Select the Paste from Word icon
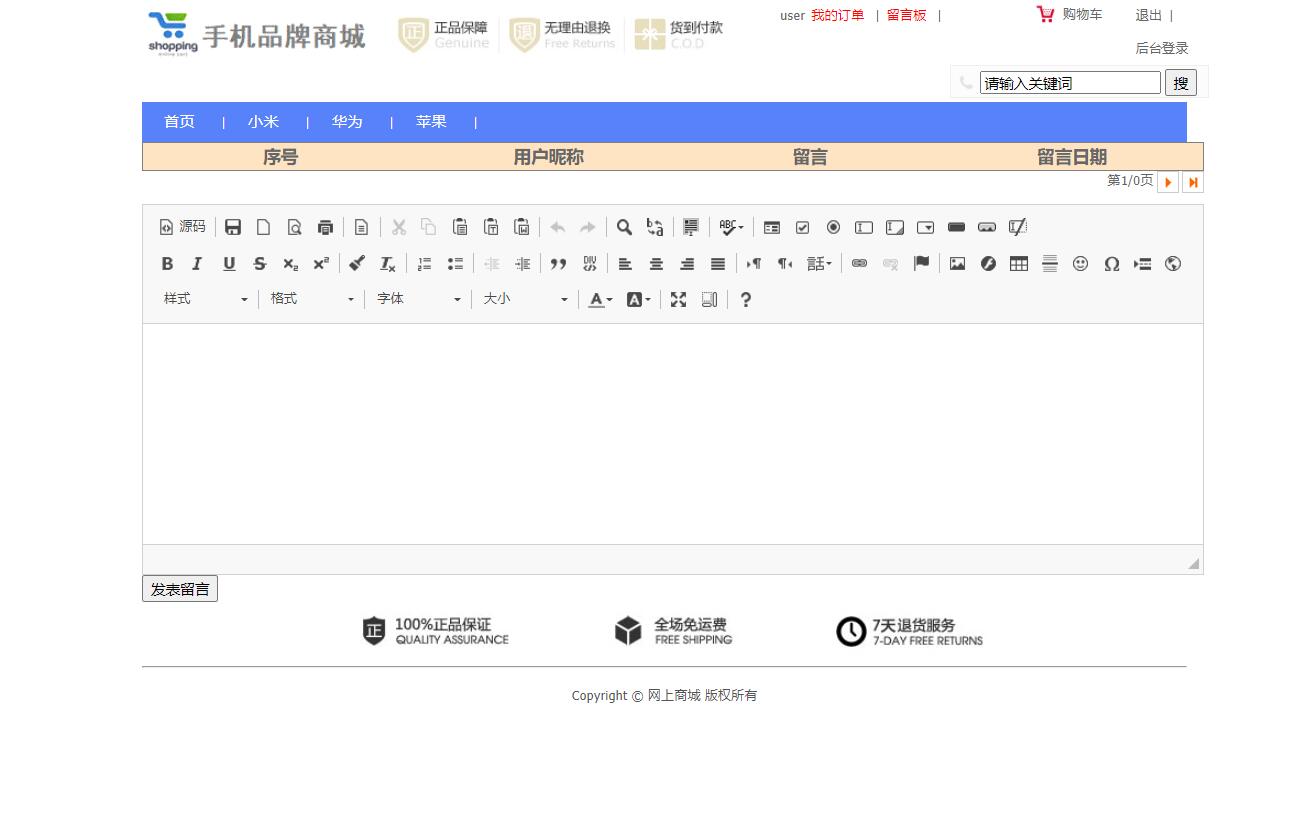 tap(521, 227)
